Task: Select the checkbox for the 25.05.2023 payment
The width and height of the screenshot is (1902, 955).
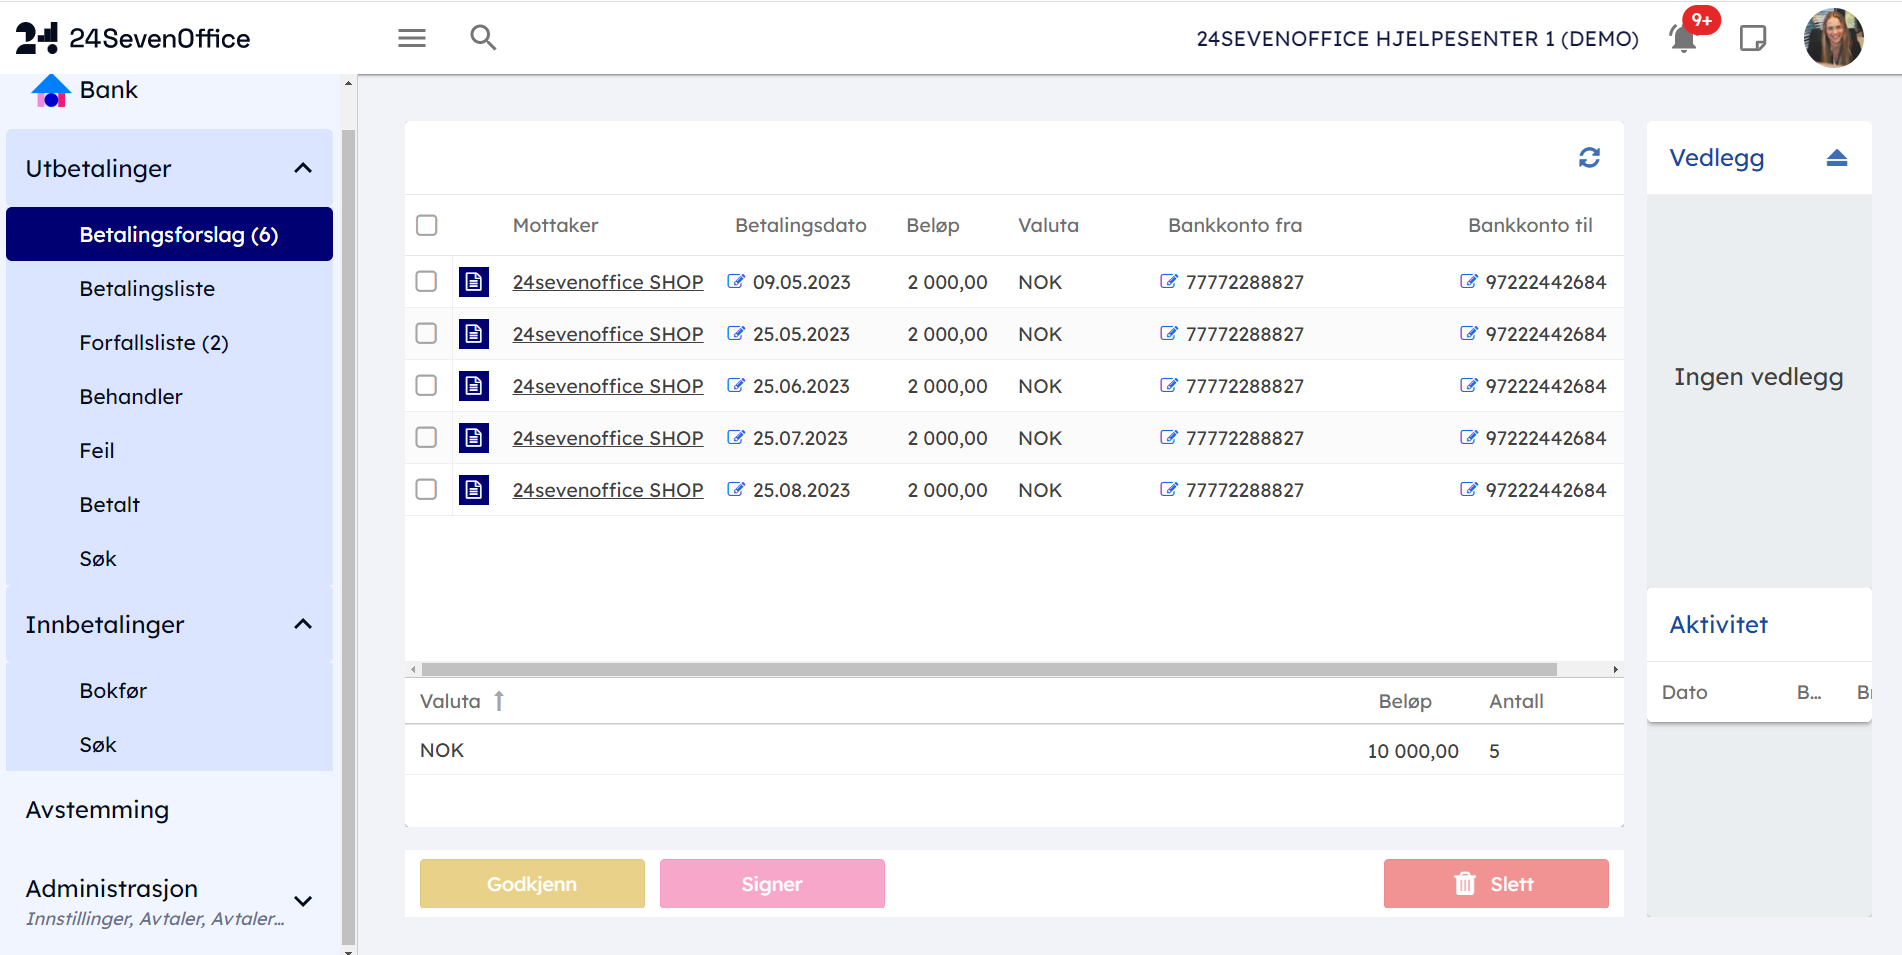Action: pyautogui.click(x=427, y=334)
